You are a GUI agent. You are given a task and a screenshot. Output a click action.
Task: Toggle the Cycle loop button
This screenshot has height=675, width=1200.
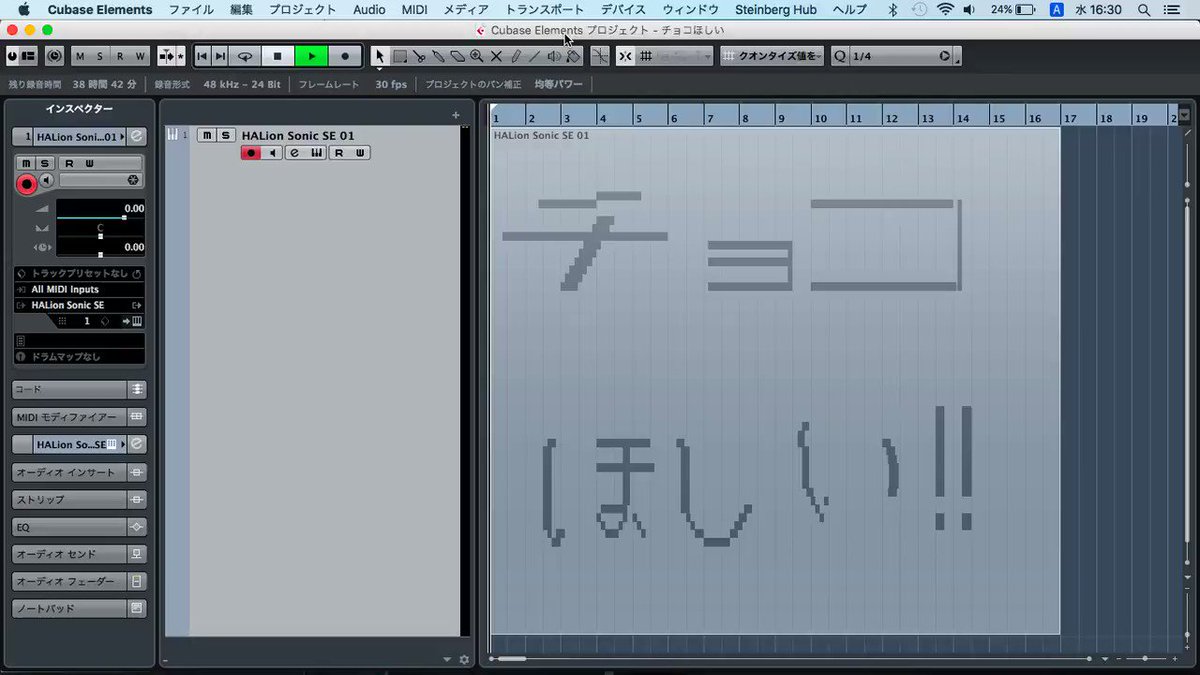[245, 57]
